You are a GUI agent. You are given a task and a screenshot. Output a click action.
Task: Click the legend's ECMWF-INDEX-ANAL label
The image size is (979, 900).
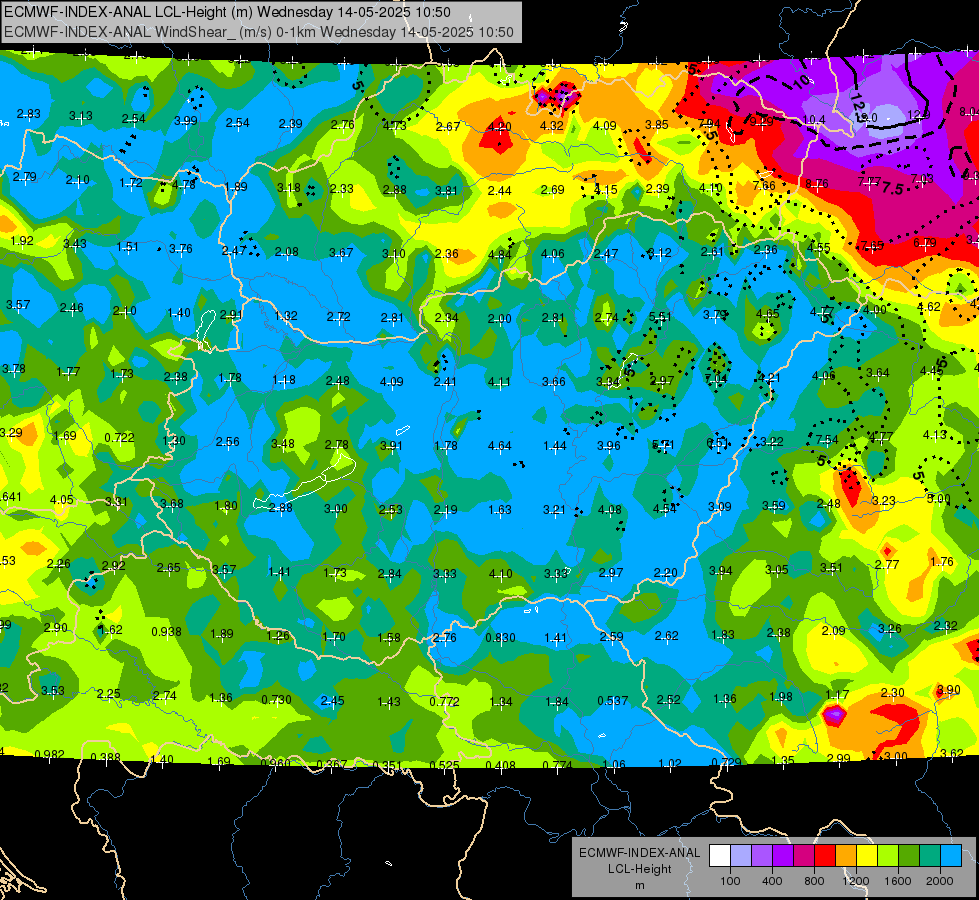click(639, 853)
